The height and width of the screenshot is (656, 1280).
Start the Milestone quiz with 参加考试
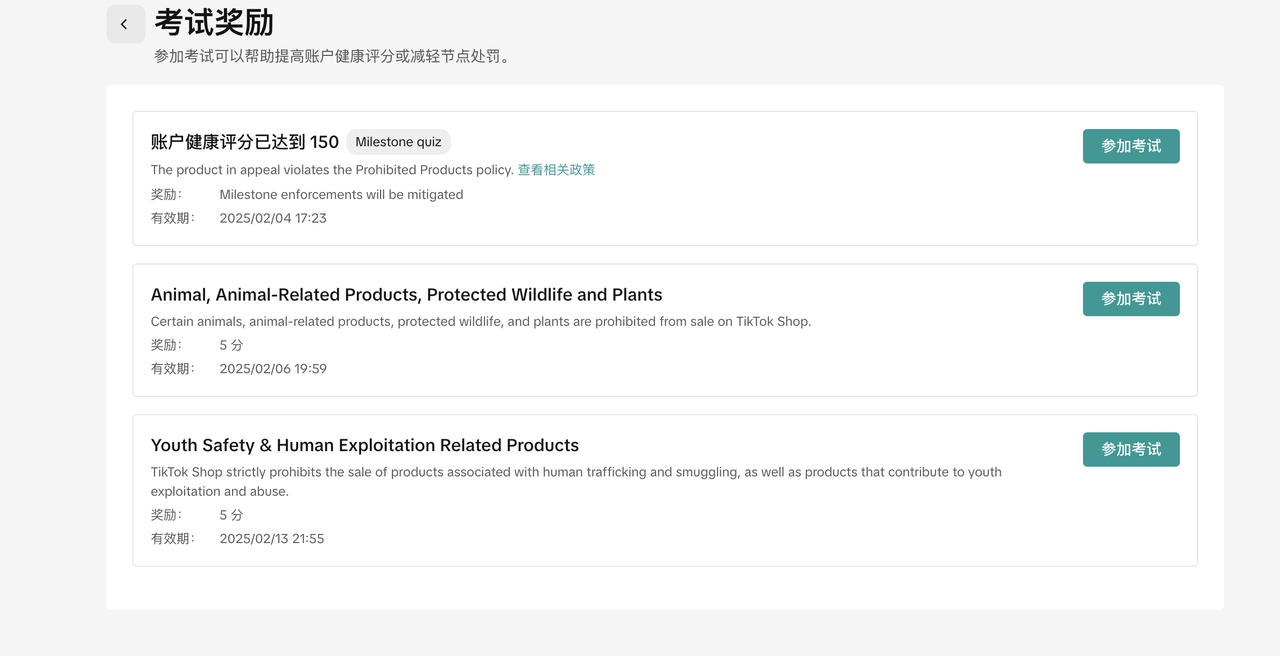point(1130,146)
